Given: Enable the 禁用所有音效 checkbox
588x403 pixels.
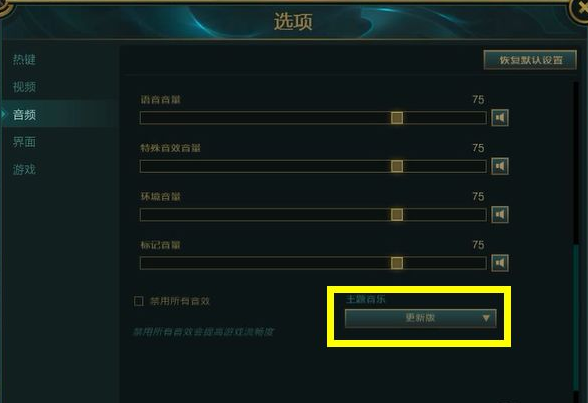Looking at the screenshot, I should point(139,301).
